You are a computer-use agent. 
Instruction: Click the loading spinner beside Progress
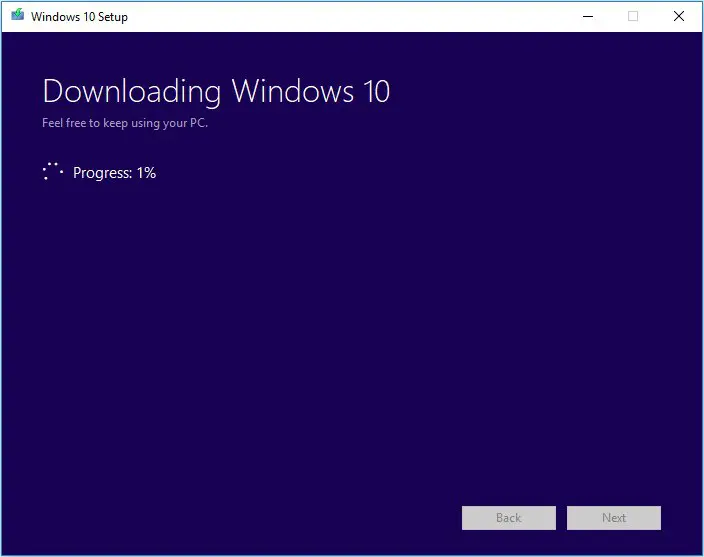point(53,172)
